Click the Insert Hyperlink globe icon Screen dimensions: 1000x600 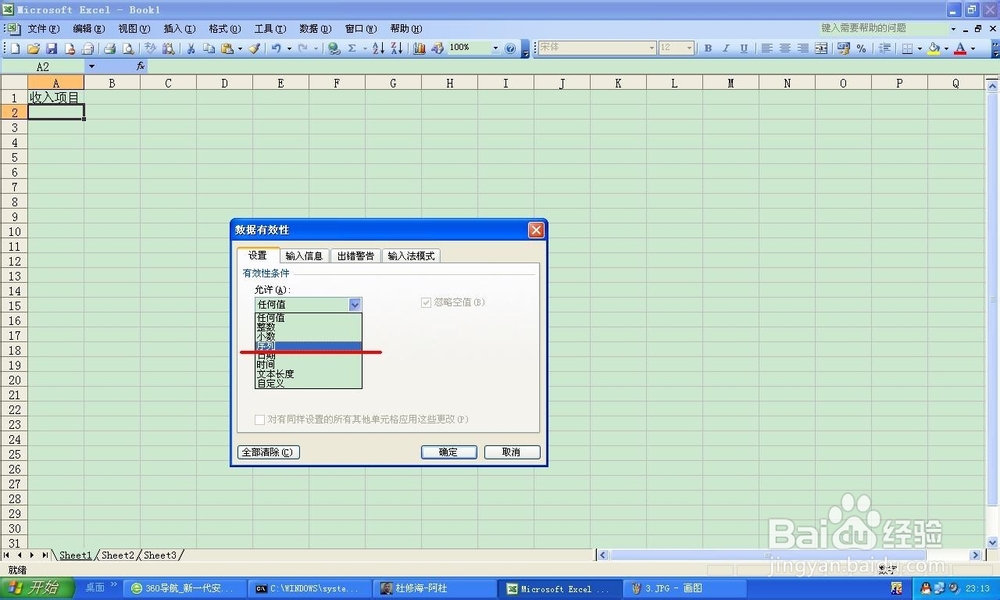[x=334, y=48]
